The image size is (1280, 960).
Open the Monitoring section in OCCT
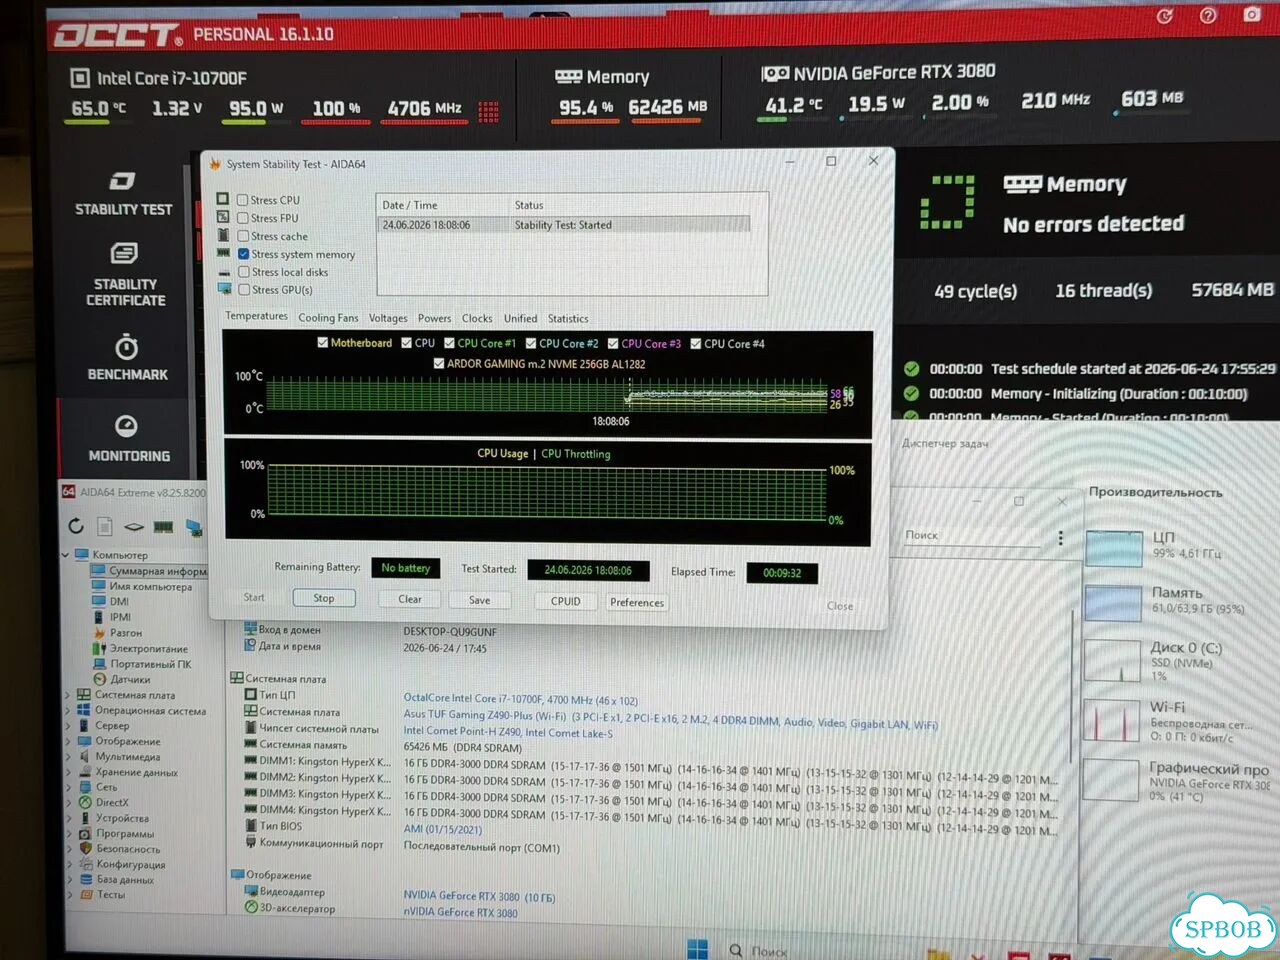(128, 438)
